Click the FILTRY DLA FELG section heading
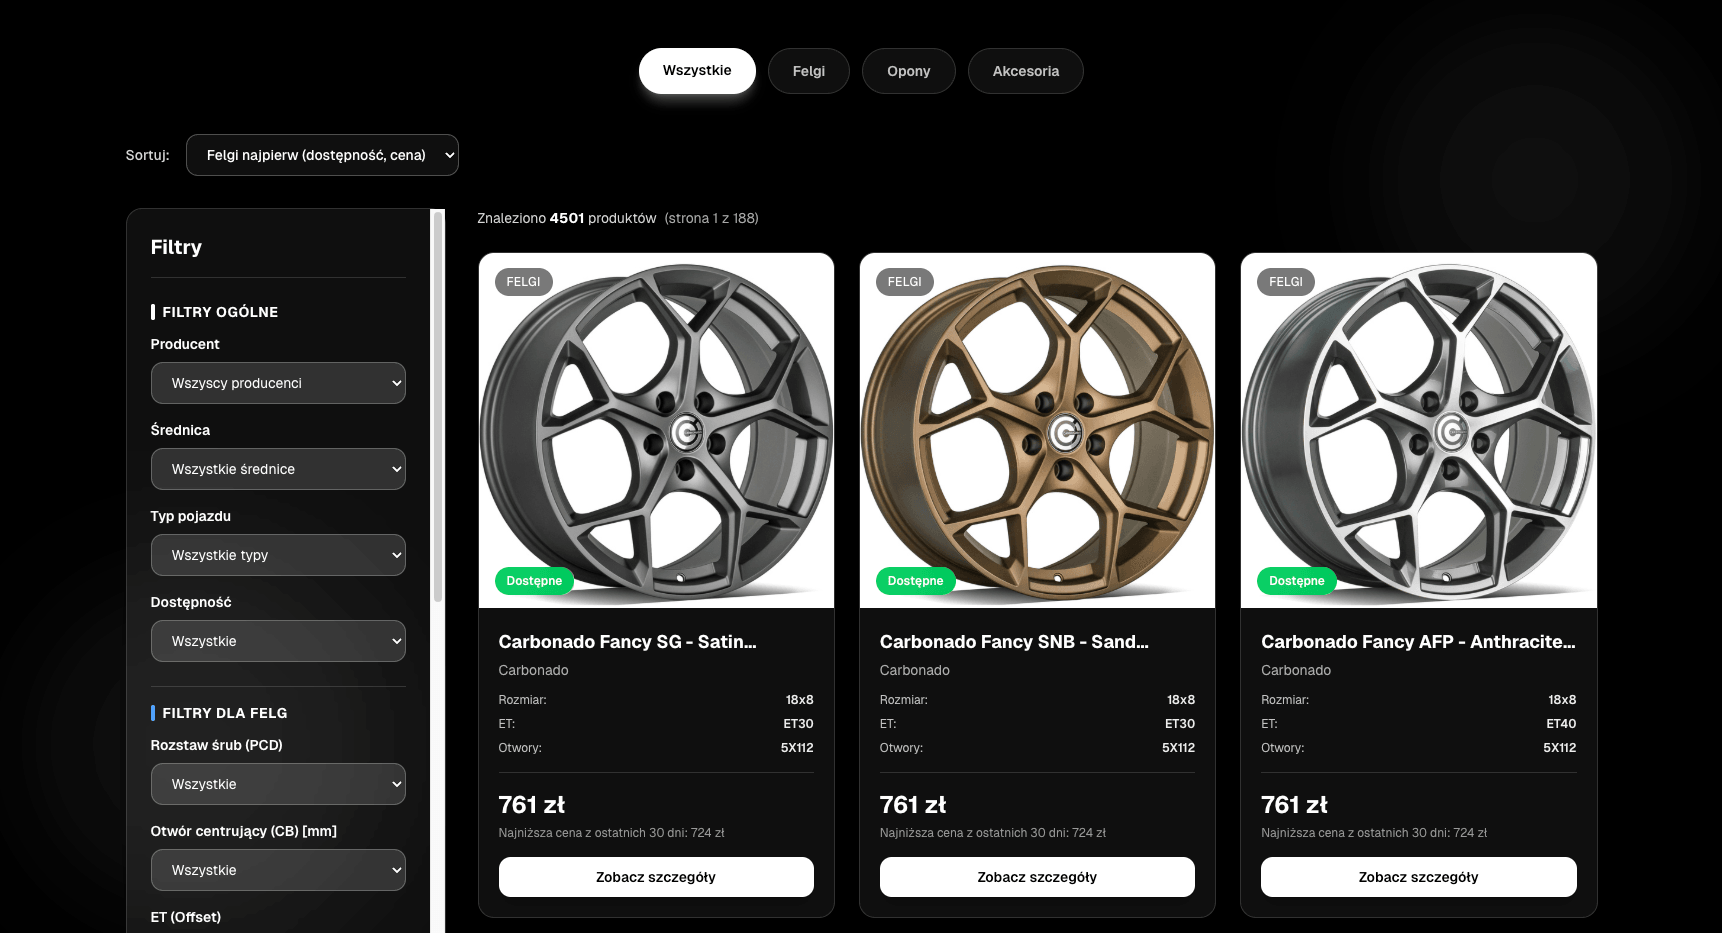 (225, 713)
